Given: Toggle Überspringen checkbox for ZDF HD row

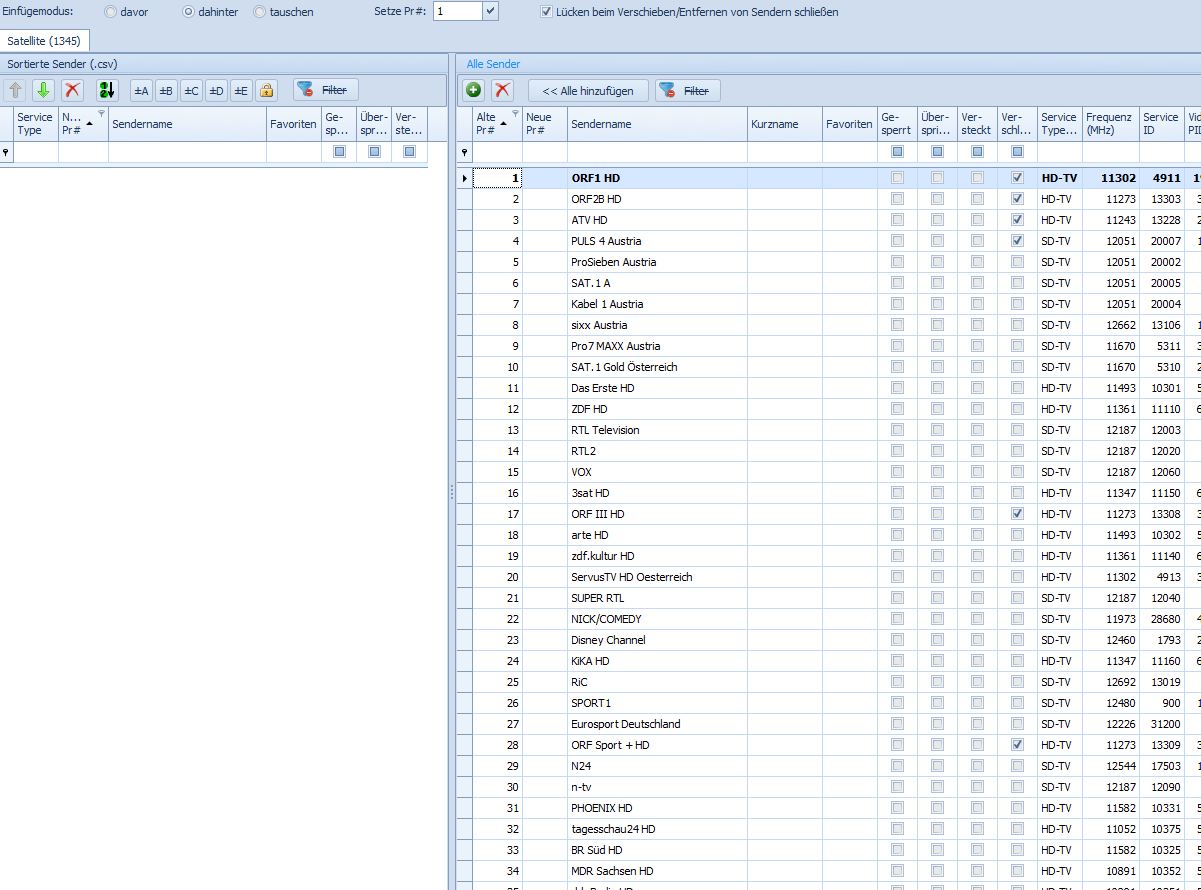Looking at the screenshot, I should coord(937,409).
